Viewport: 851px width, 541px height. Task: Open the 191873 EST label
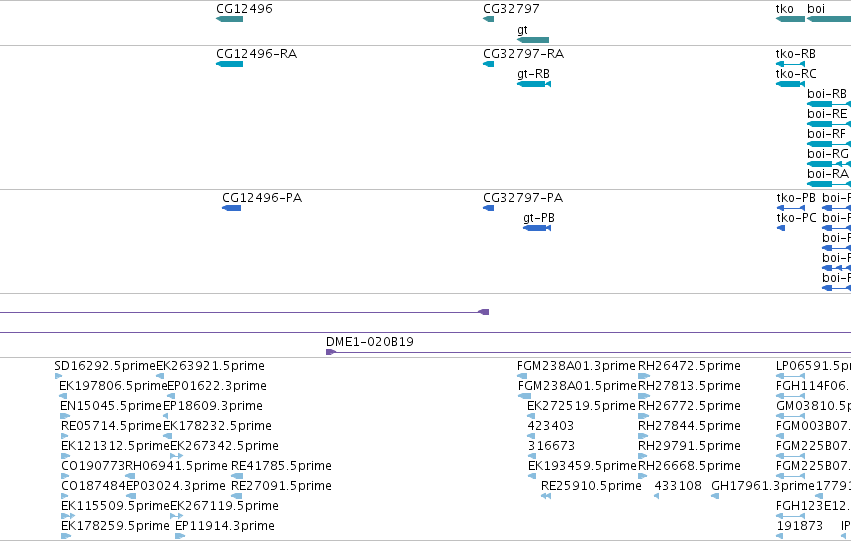click(799, 526)
